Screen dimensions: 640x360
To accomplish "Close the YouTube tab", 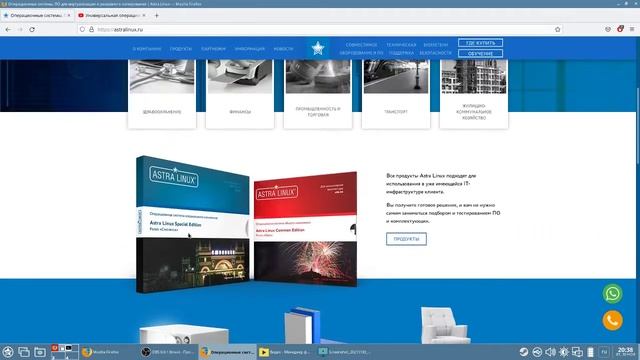I will [x=144, y=16].
